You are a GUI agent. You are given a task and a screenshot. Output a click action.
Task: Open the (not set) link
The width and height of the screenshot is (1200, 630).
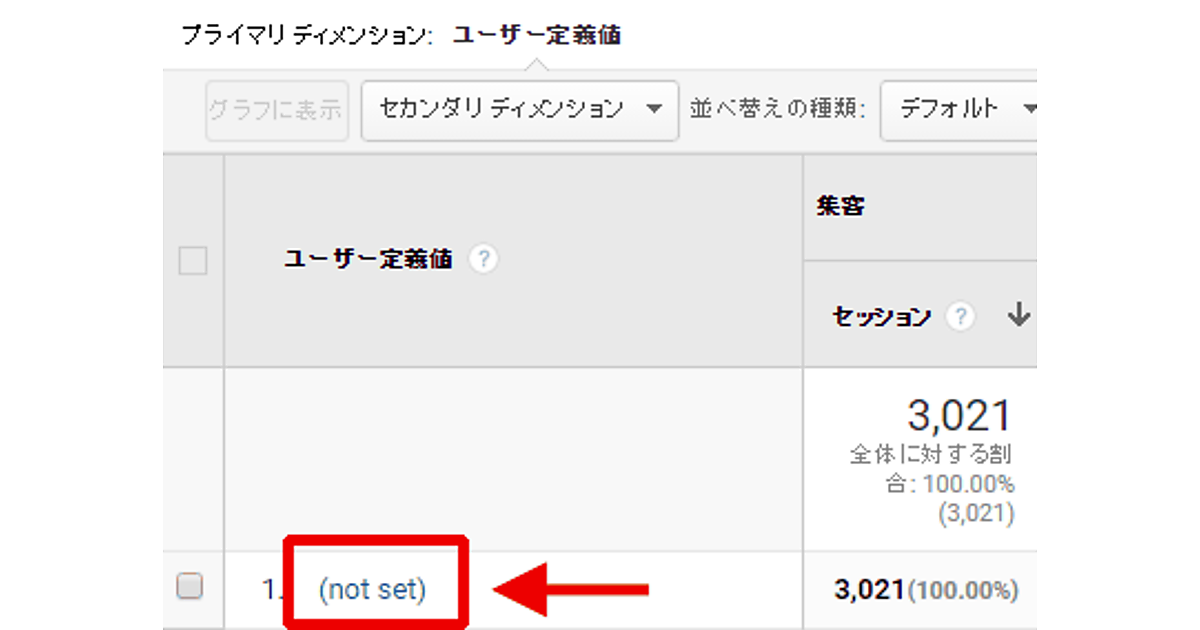click(372, 590)
